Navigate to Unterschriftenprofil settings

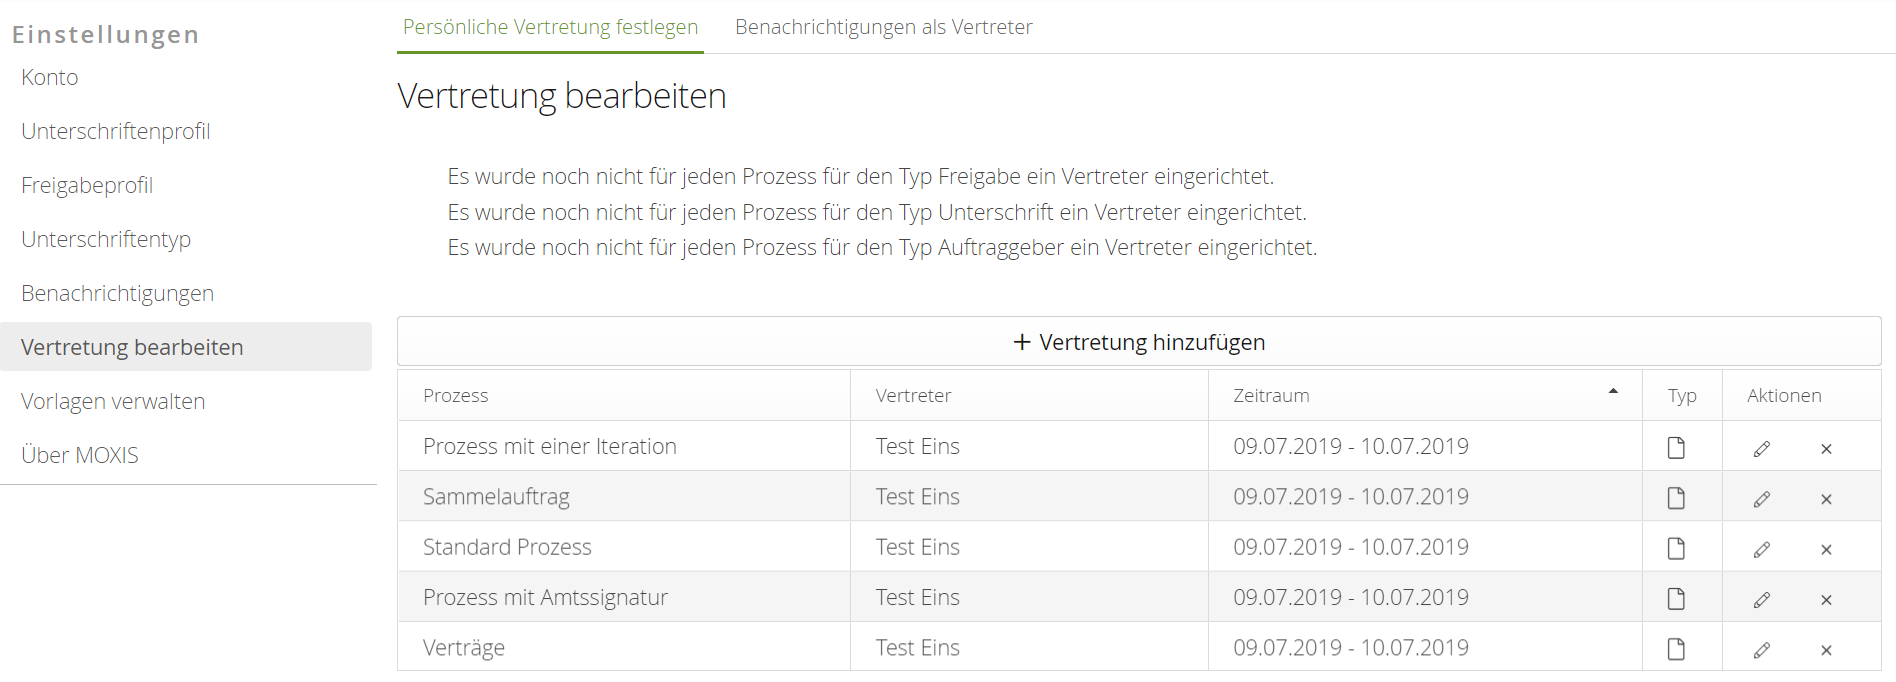115,131
